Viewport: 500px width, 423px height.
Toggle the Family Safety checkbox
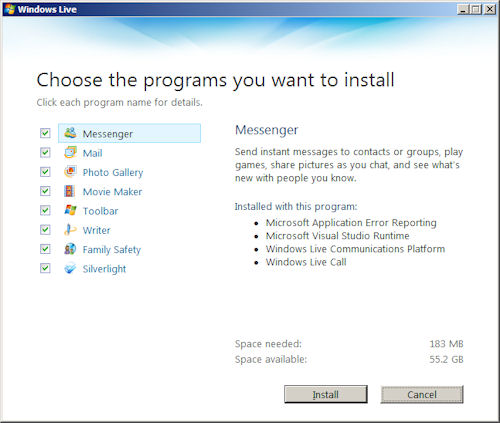45,249
